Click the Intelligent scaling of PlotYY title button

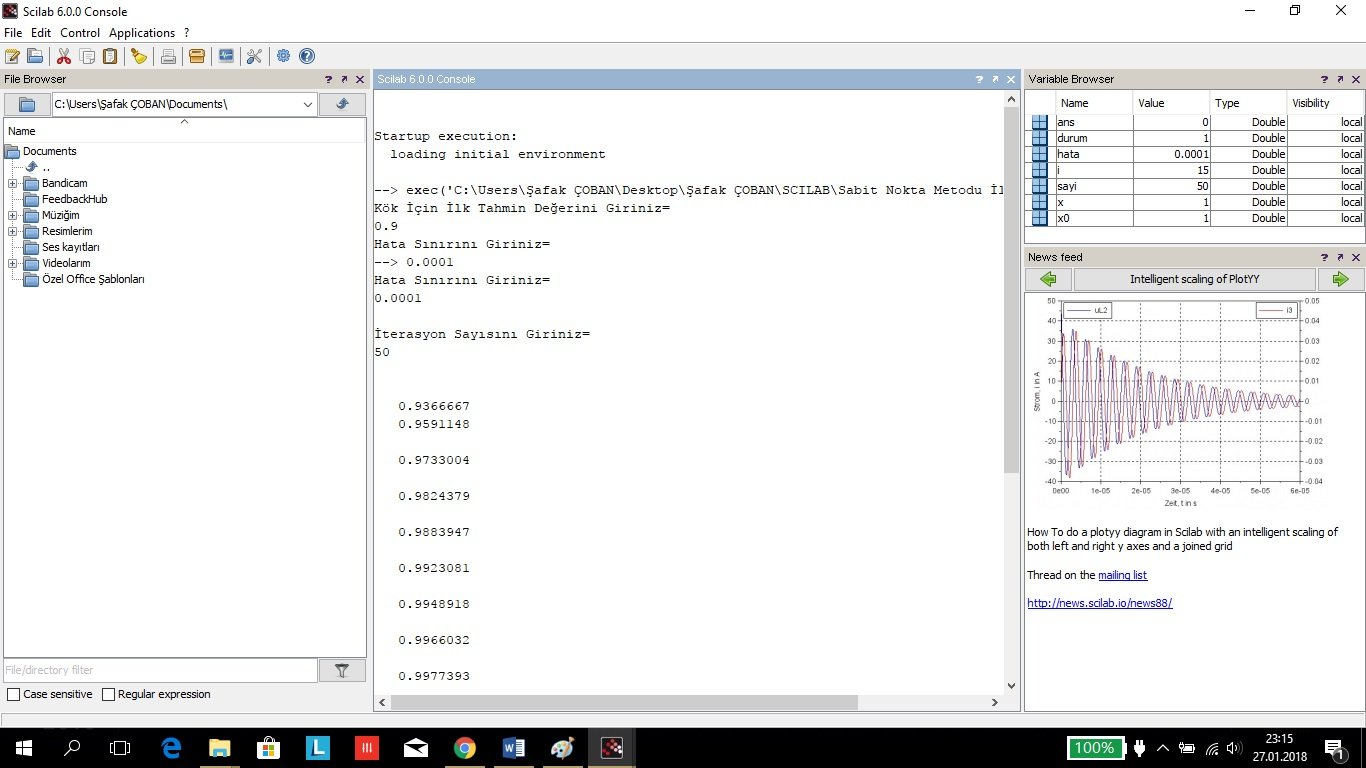coord(1194,279)
